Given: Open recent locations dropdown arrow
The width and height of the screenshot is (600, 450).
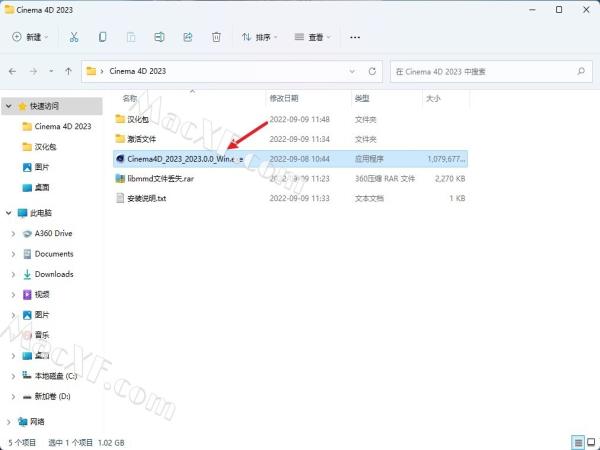Looking at the screenshot, I should [x=51, y=71].
